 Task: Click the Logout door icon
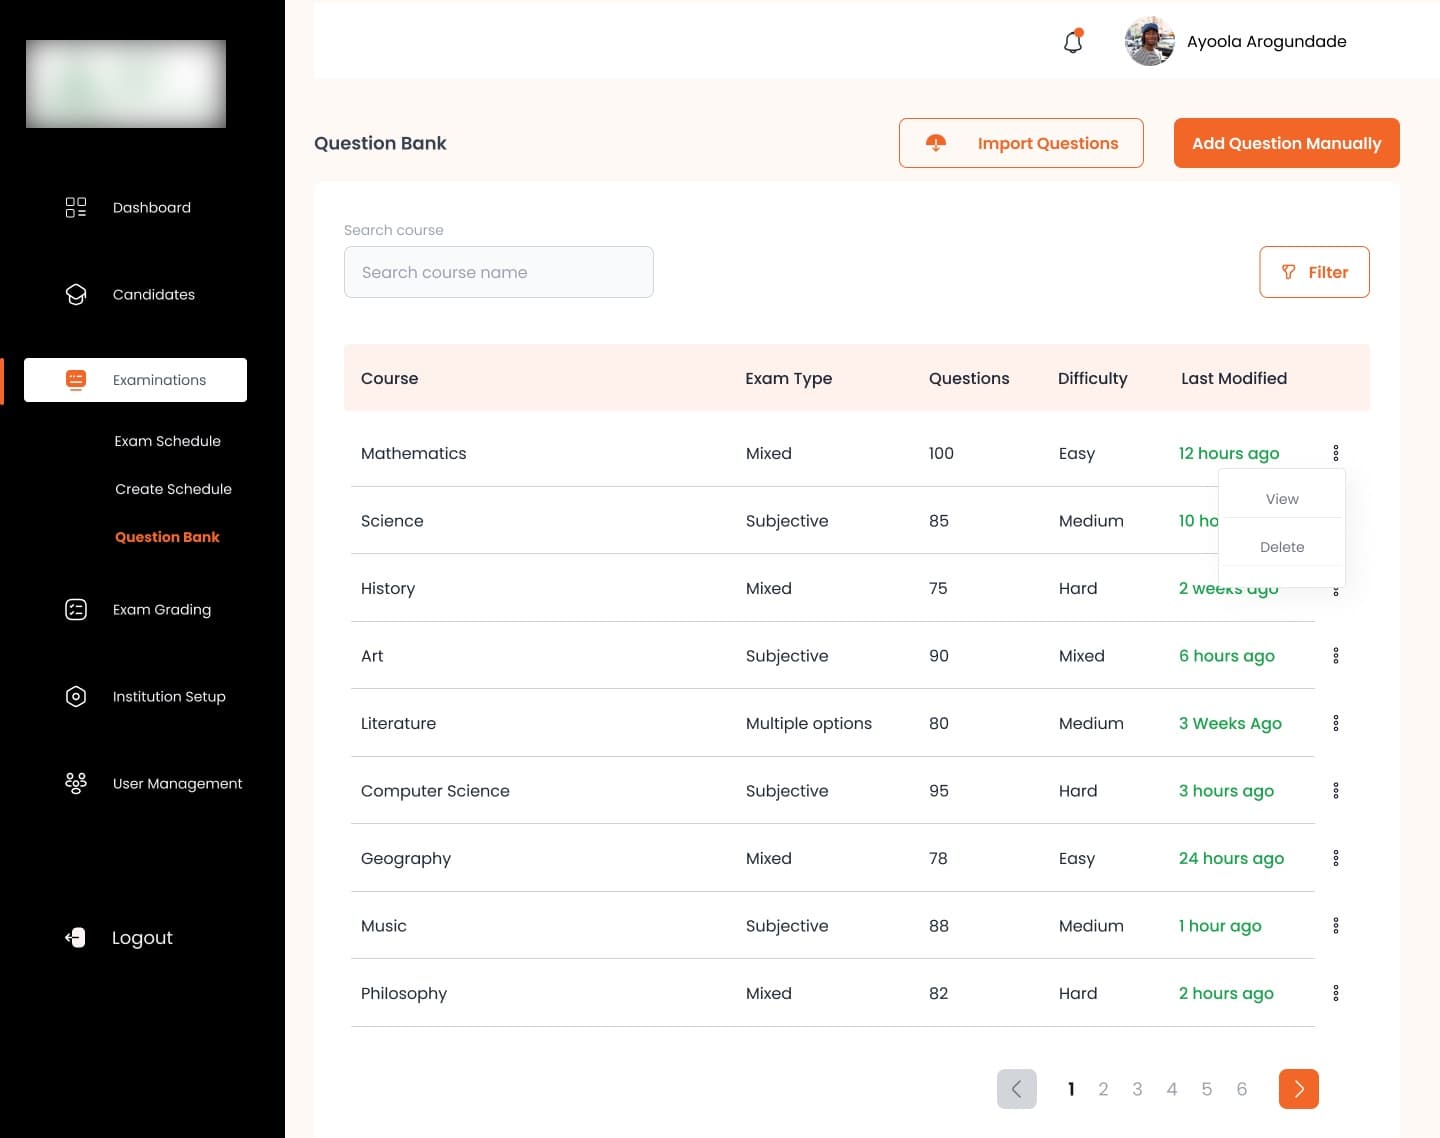[x=76, y=937]
